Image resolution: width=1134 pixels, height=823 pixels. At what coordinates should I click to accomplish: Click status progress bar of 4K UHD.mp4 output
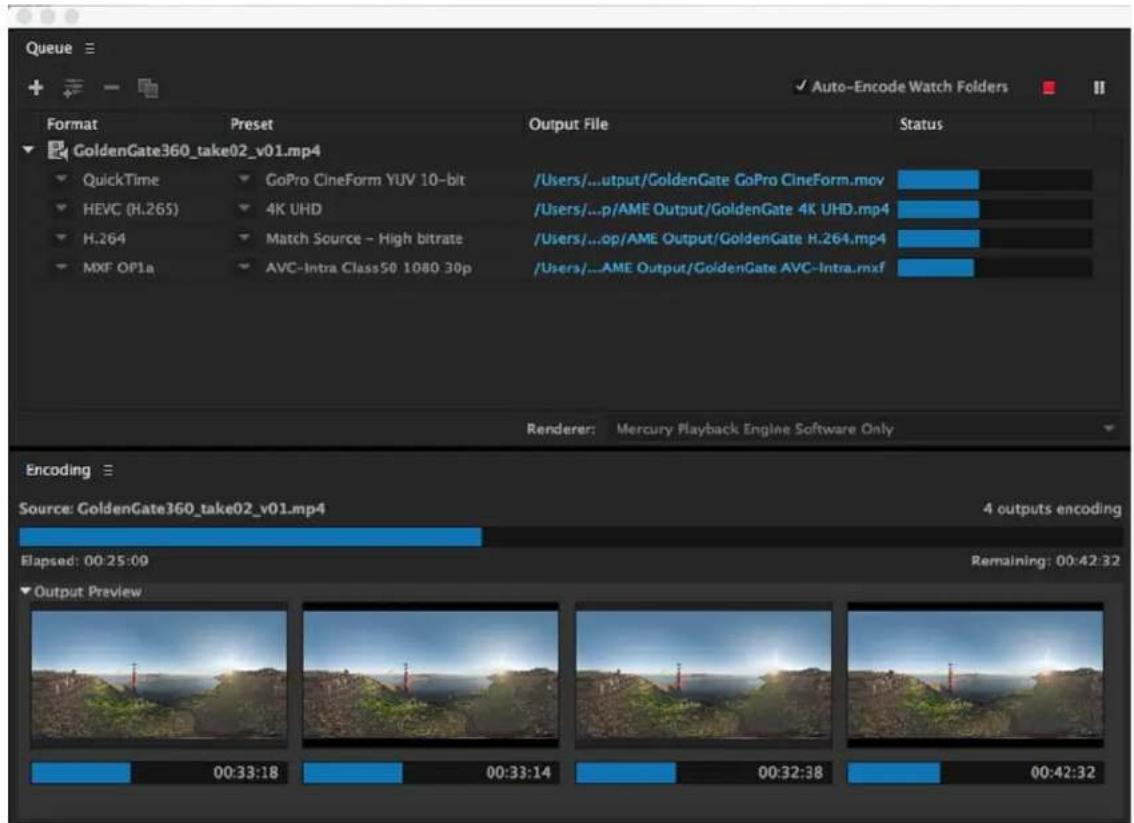(994, 210)
